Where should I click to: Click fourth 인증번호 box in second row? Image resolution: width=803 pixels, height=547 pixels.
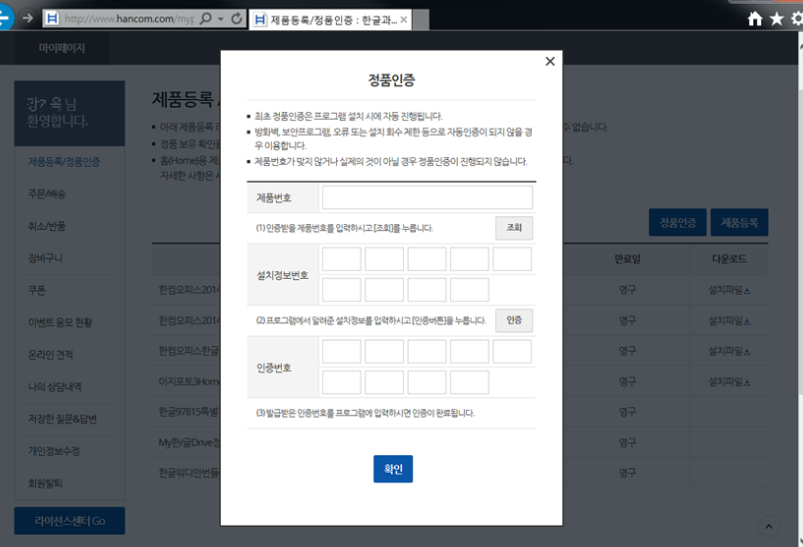[x=469, y=382]
